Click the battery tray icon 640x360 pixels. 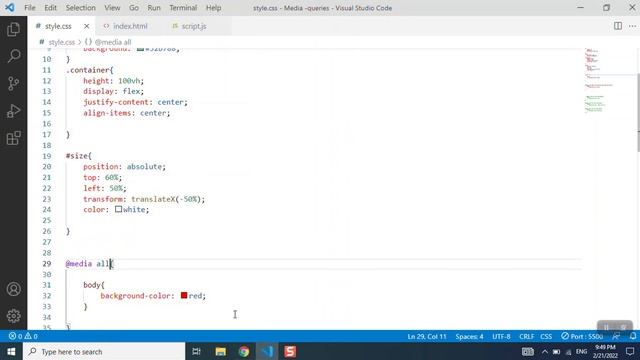point(556,351)
